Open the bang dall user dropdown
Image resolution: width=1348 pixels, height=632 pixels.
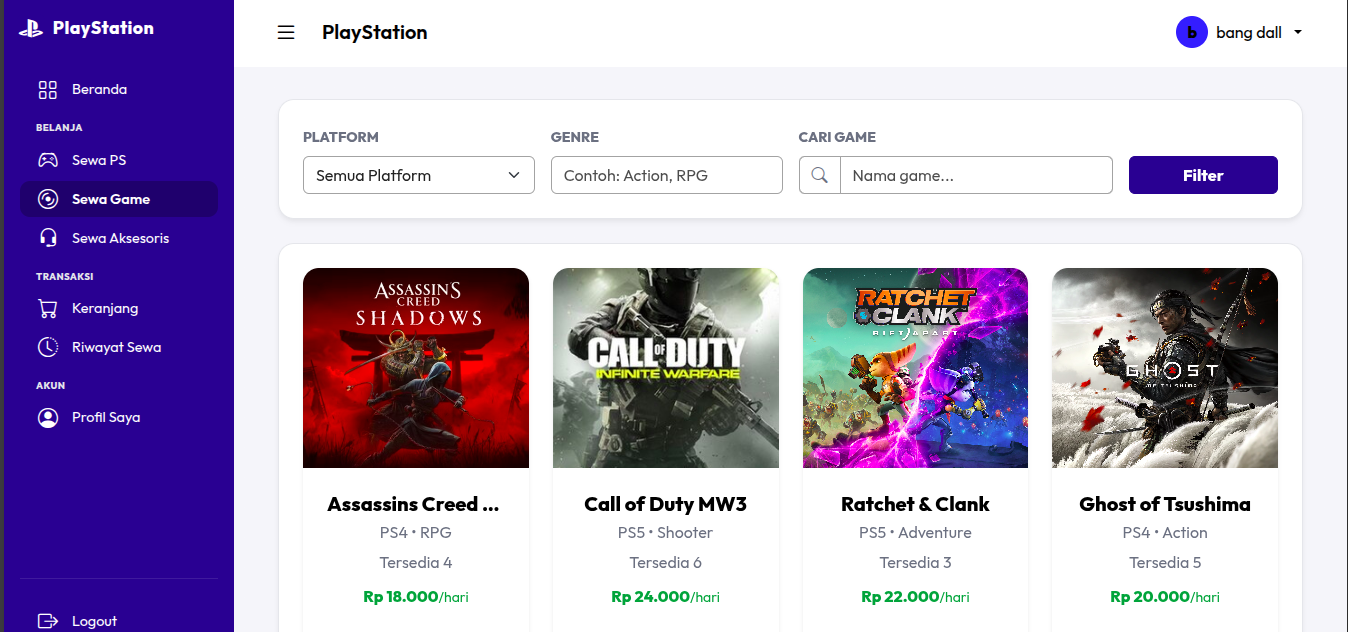(x=1240, y=32)
